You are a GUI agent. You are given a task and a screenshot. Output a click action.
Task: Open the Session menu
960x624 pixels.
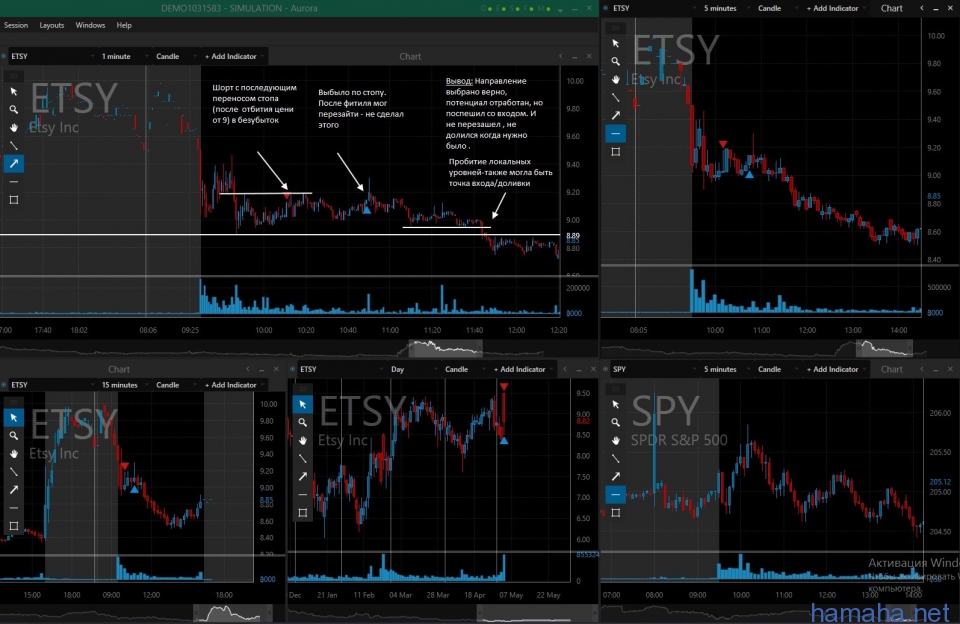pos(16,25)
